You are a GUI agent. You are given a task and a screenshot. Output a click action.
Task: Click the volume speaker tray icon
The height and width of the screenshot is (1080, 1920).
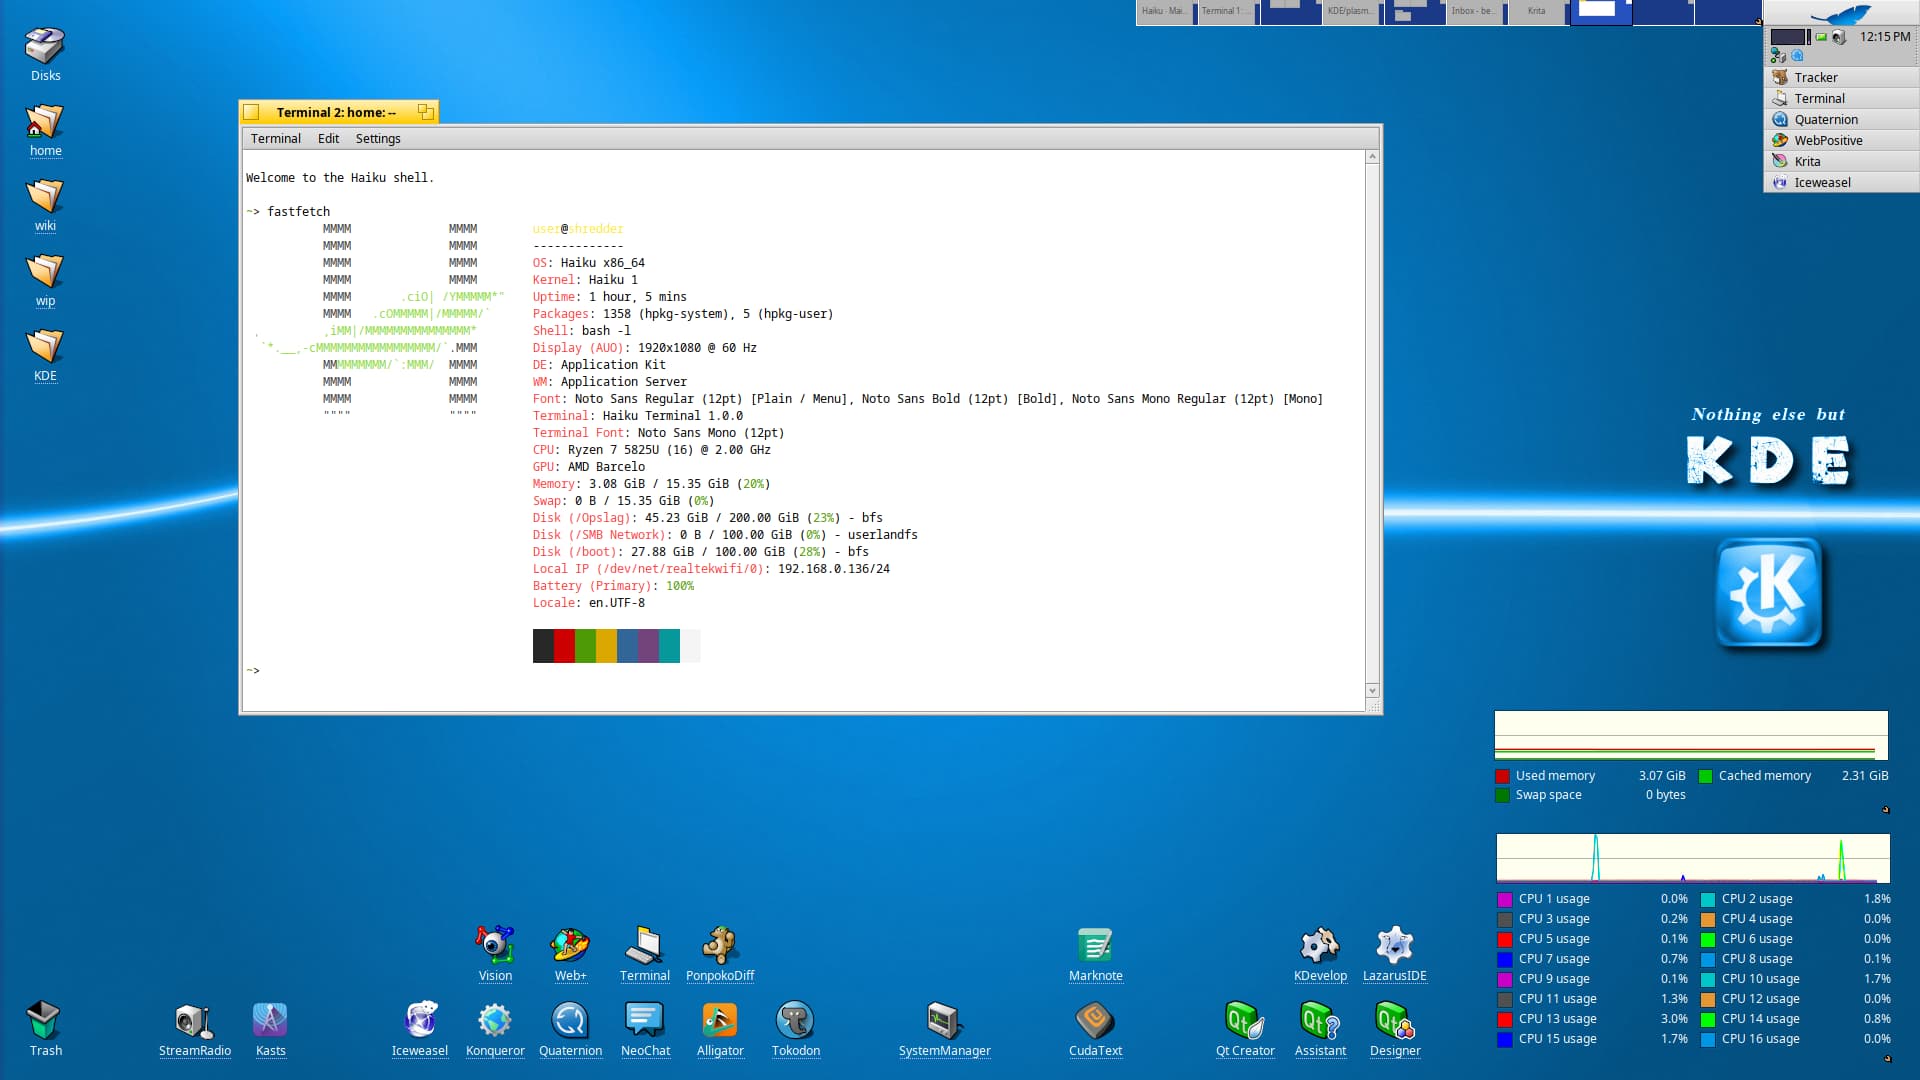1838,37
